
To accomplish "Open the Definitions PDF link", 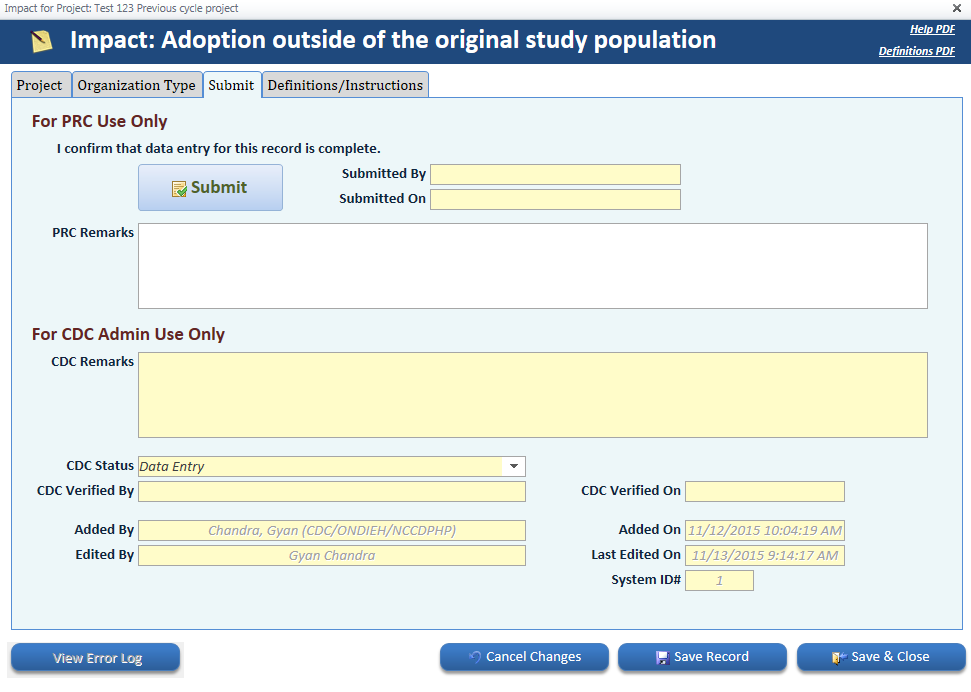I will [916, 51].
